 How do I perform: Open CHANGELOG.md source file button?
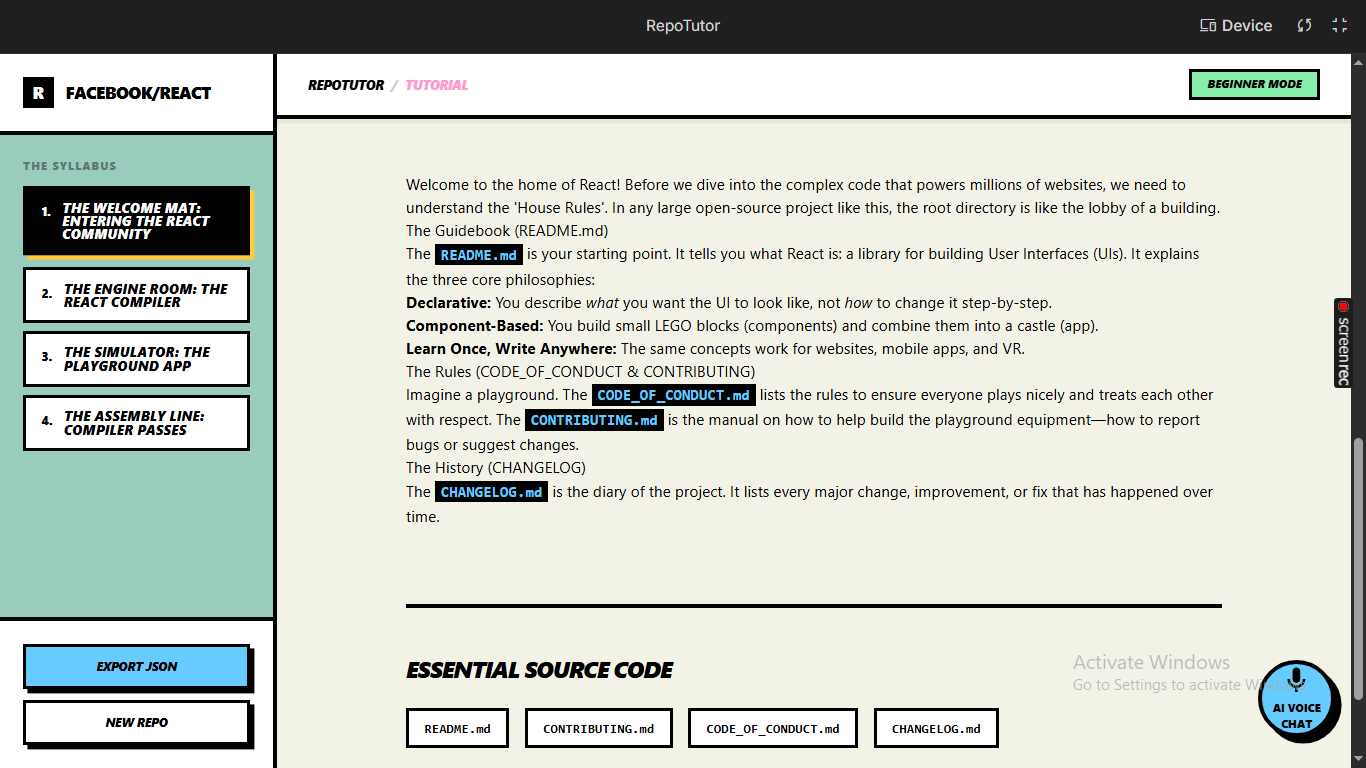(936, 728)
